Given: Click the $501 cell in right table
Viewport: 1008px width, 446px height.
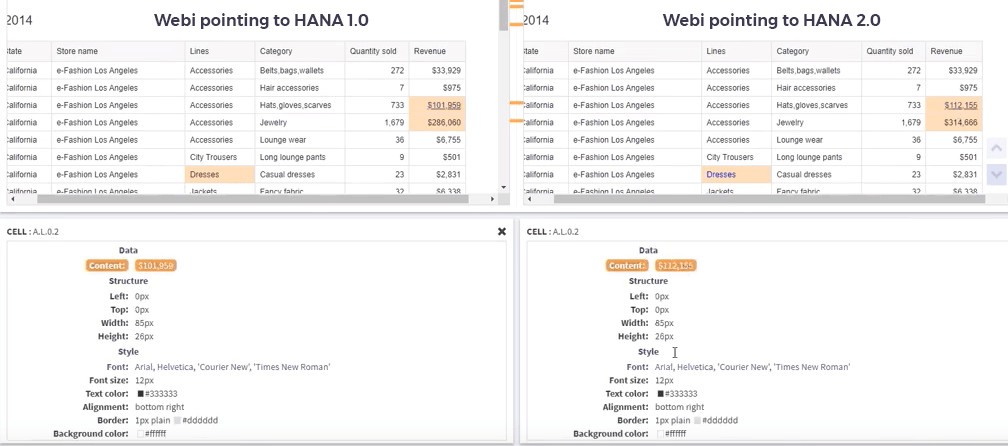Looking at the screenshot, I should 954,157.
